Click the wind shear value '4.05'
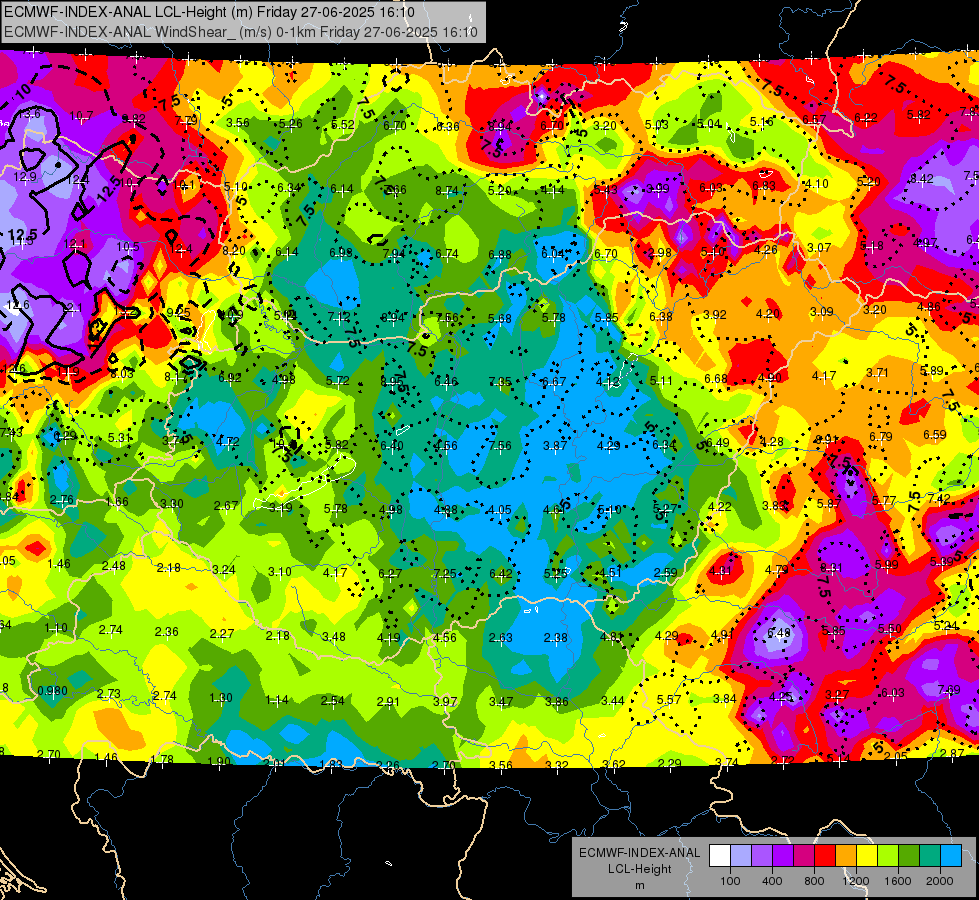979x900 pixels. point(500,510)
